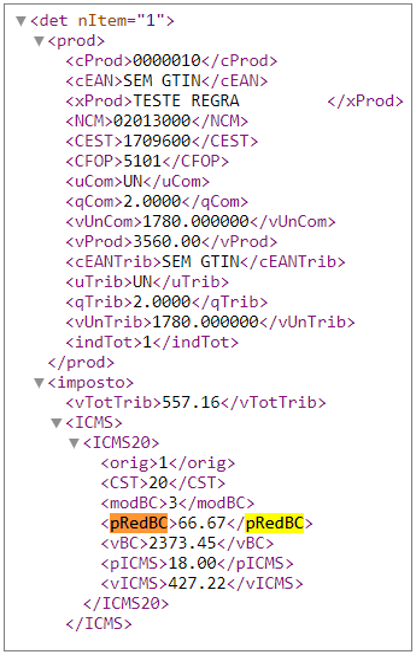Select the cProd value 0000010
The height and width of the screenshot is (655, 414).
tap(167, 61)
